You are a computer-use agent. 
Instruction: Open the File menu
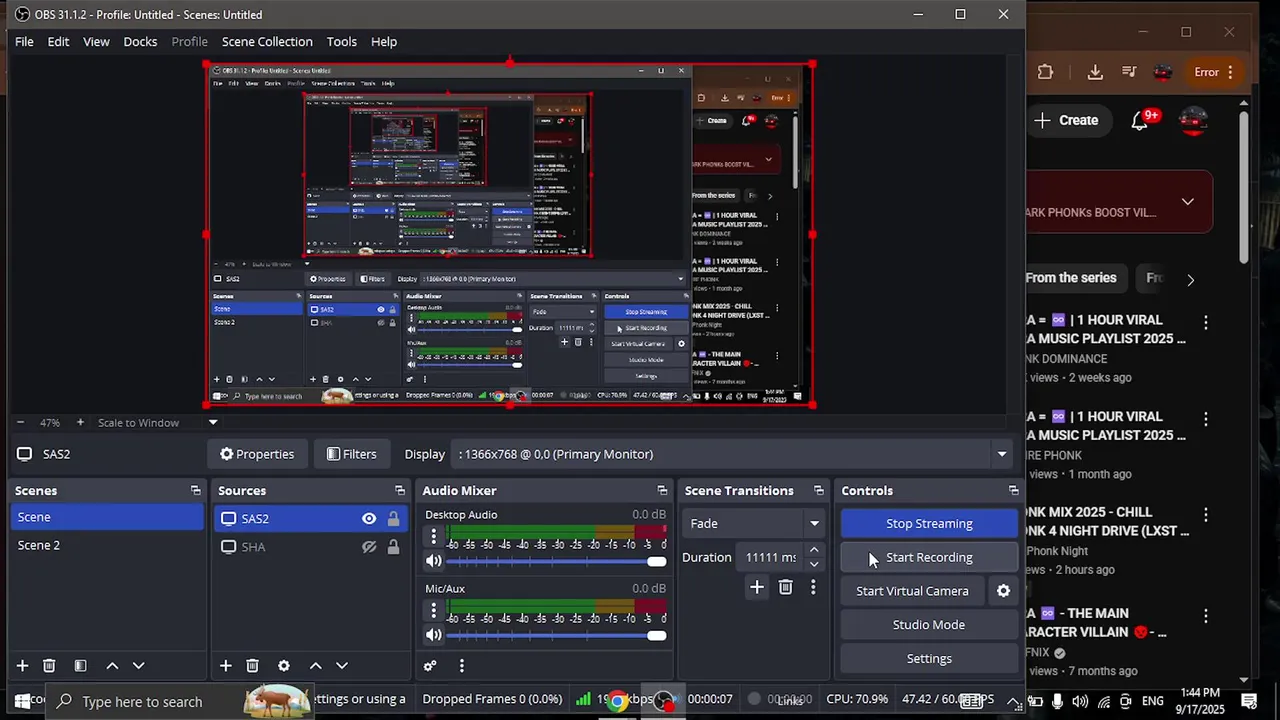[24, 42]
